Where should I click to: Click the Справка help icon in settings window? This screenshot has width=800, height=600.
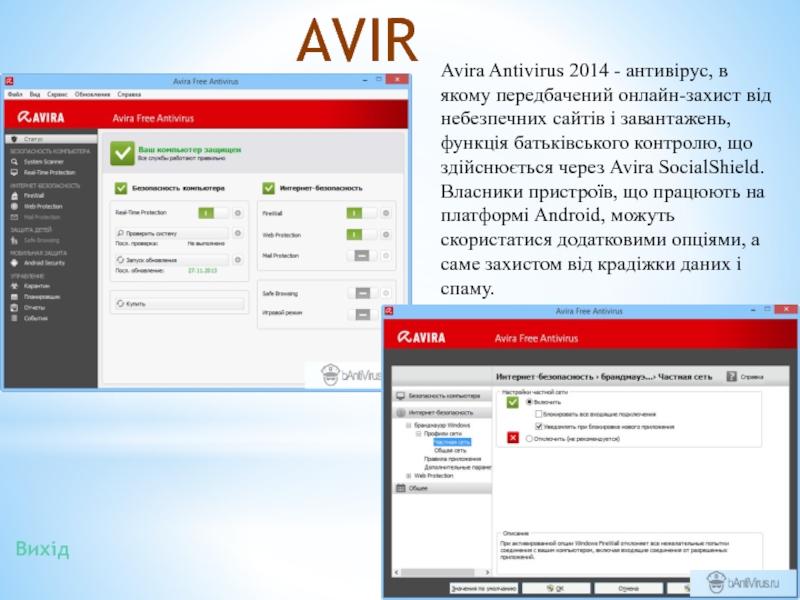tap(732, 377)
